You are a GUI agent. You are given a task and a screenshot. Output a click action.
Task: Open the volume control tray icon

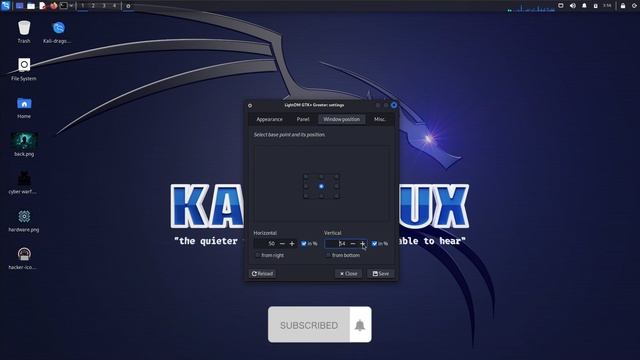pos(573,6)
